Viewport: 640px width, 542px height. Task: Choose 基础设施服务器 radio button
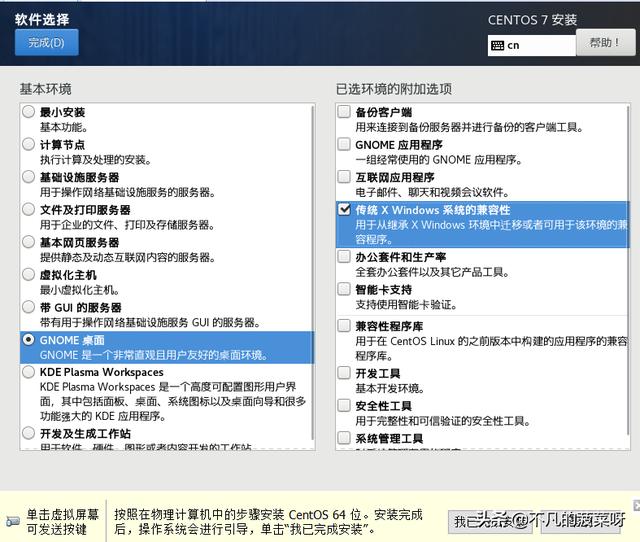(28, 177)
